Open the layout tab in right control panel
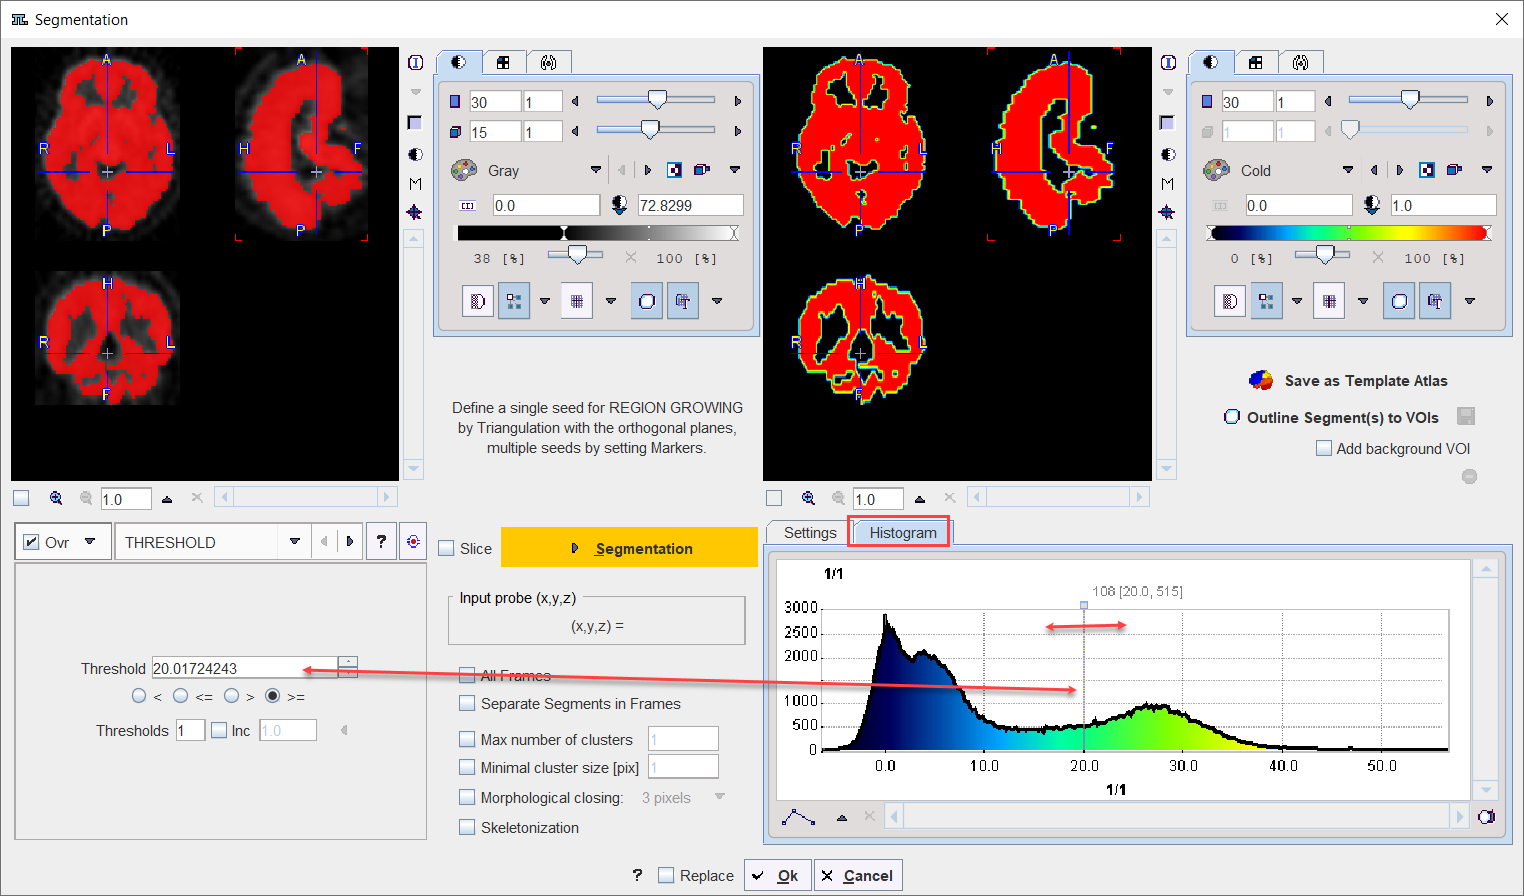 (x=1255, y=62)
